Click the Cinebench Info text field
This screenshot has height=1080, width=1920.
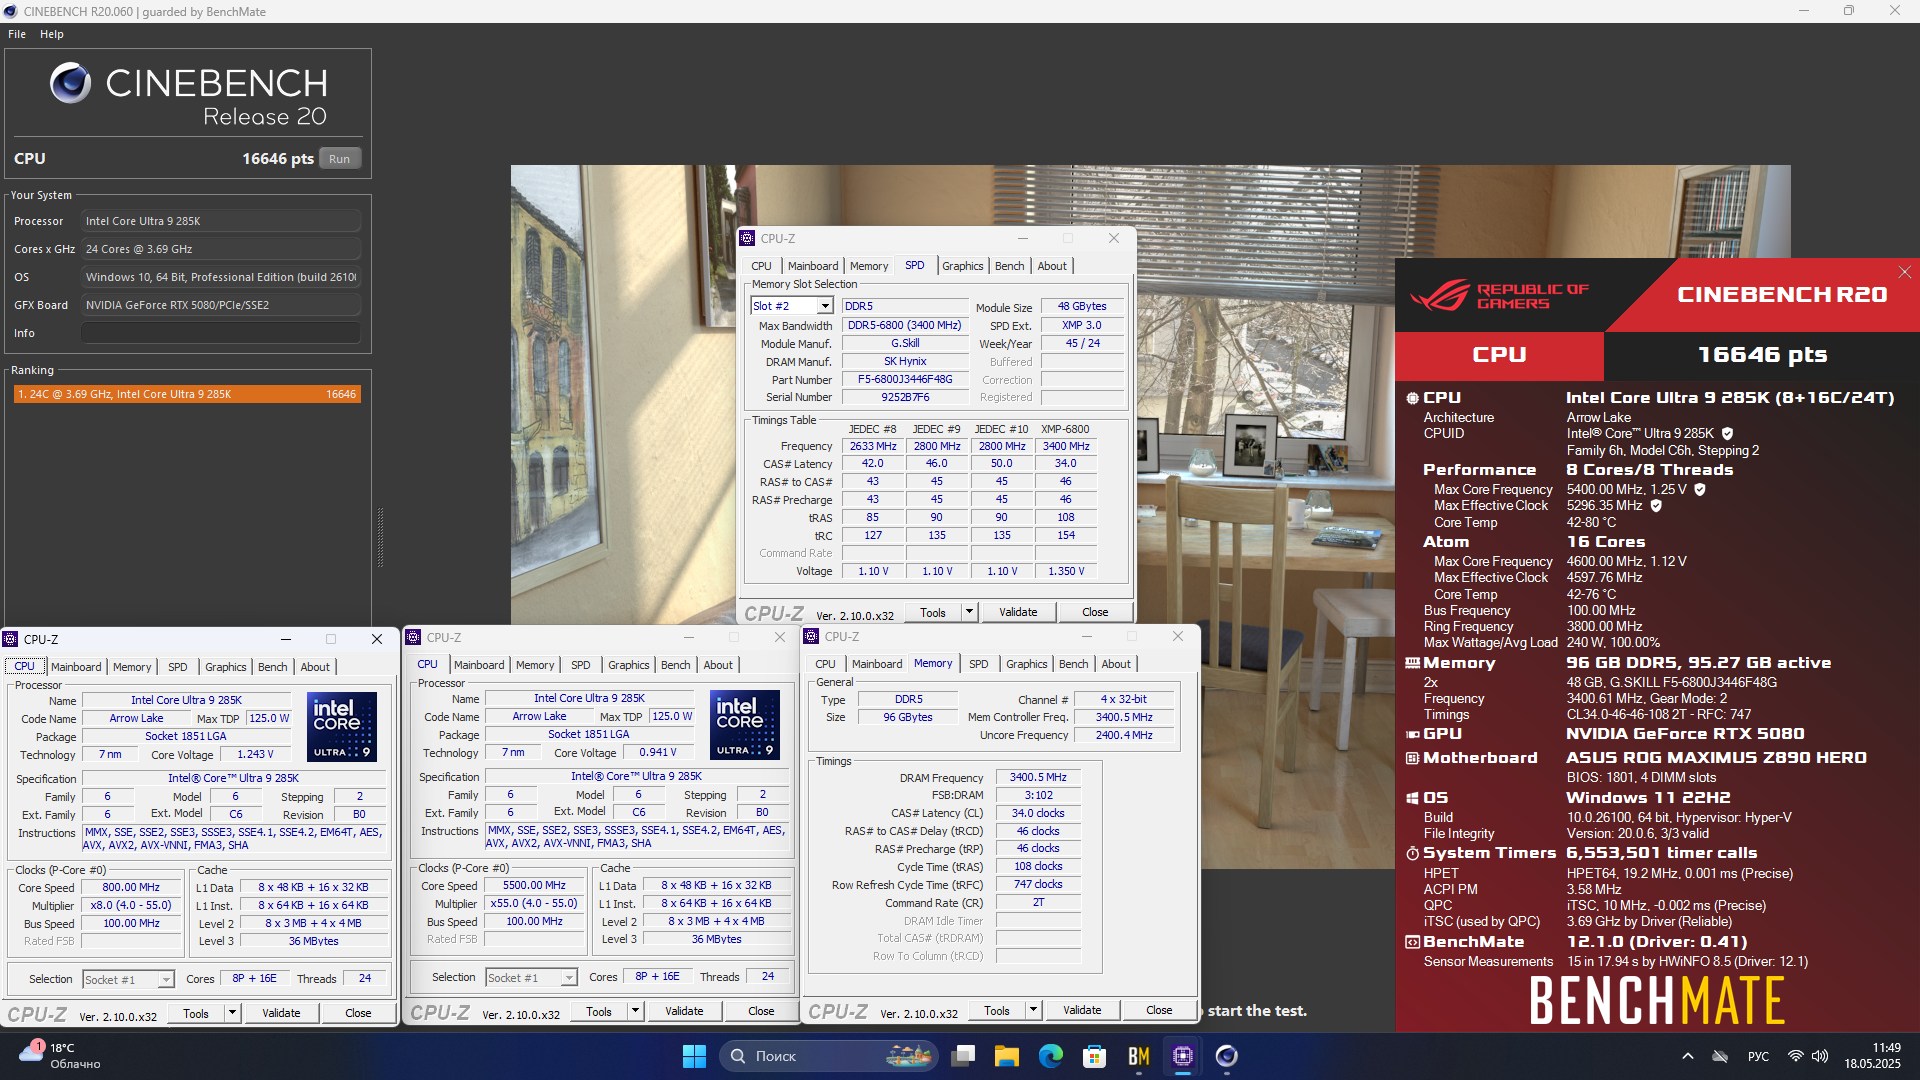click(221, 333)
